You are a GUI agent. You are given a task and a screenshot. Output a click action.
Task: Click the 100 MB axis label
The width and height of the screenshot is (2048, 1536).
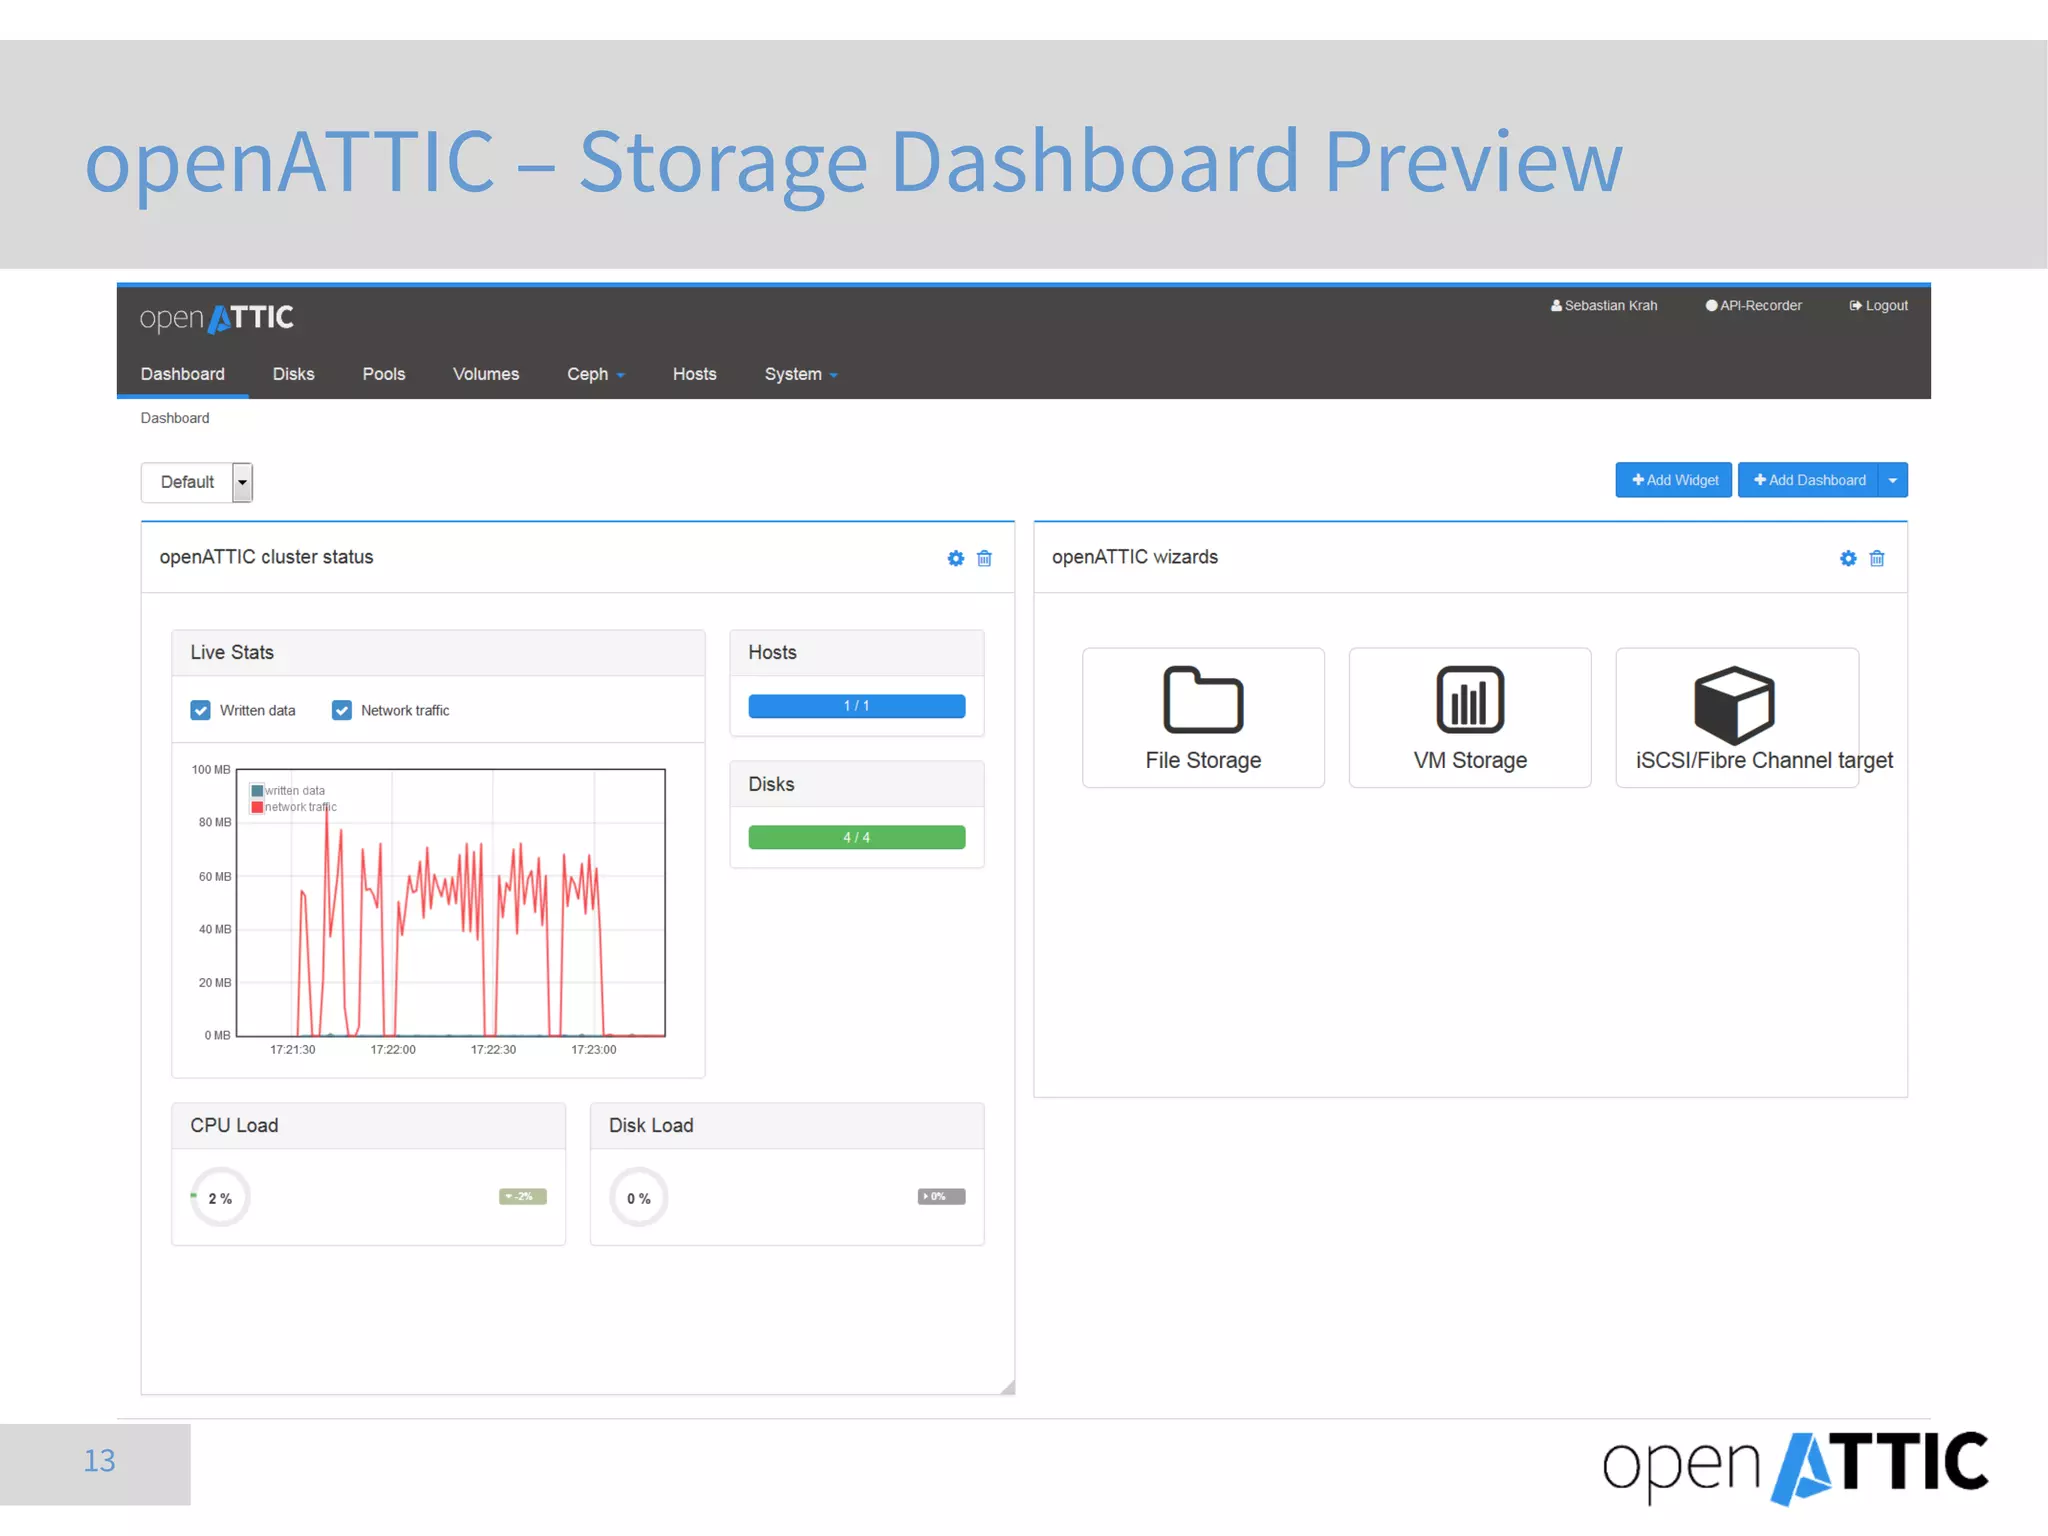(x=211, y=770)
